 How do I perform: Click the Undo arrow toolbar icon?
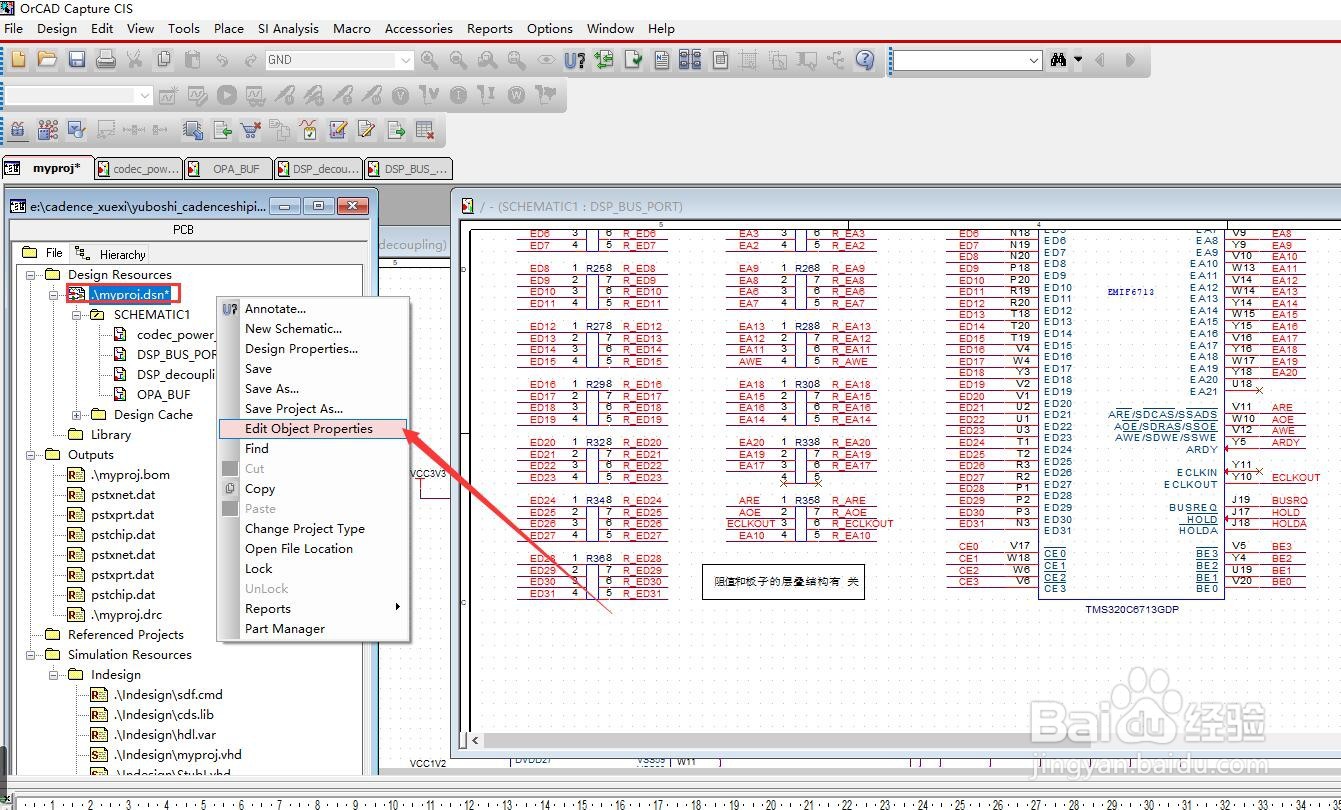click(221, 60)
